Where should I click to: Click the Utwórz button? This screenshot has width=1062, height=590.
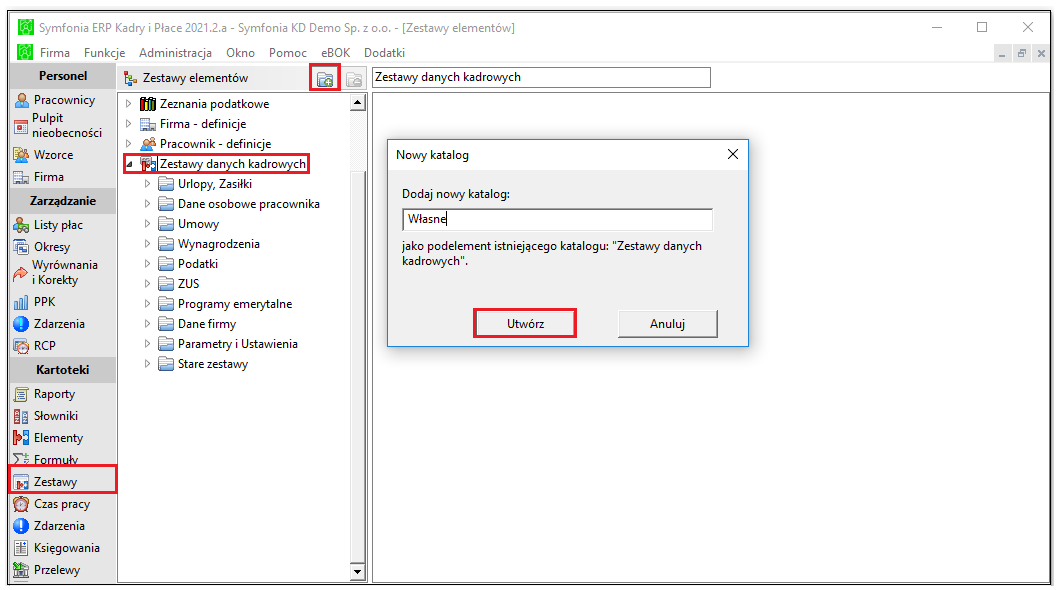coord(525,324)
